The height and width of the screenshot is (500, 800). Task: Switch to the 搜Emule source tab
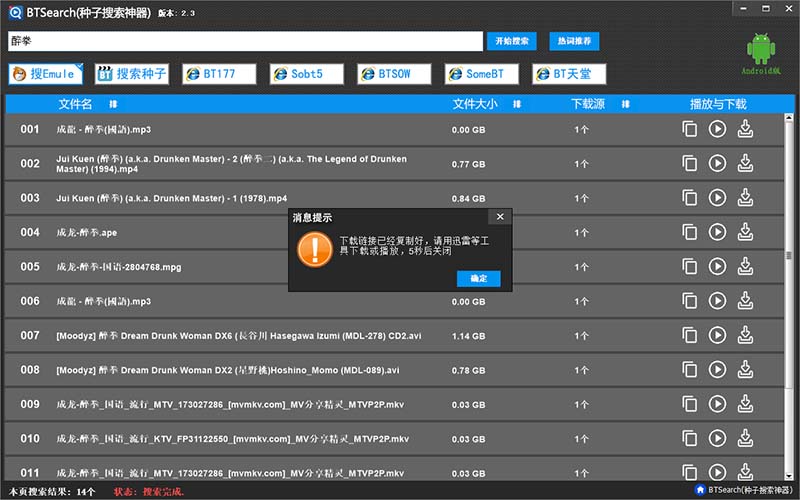coord(46,74)
